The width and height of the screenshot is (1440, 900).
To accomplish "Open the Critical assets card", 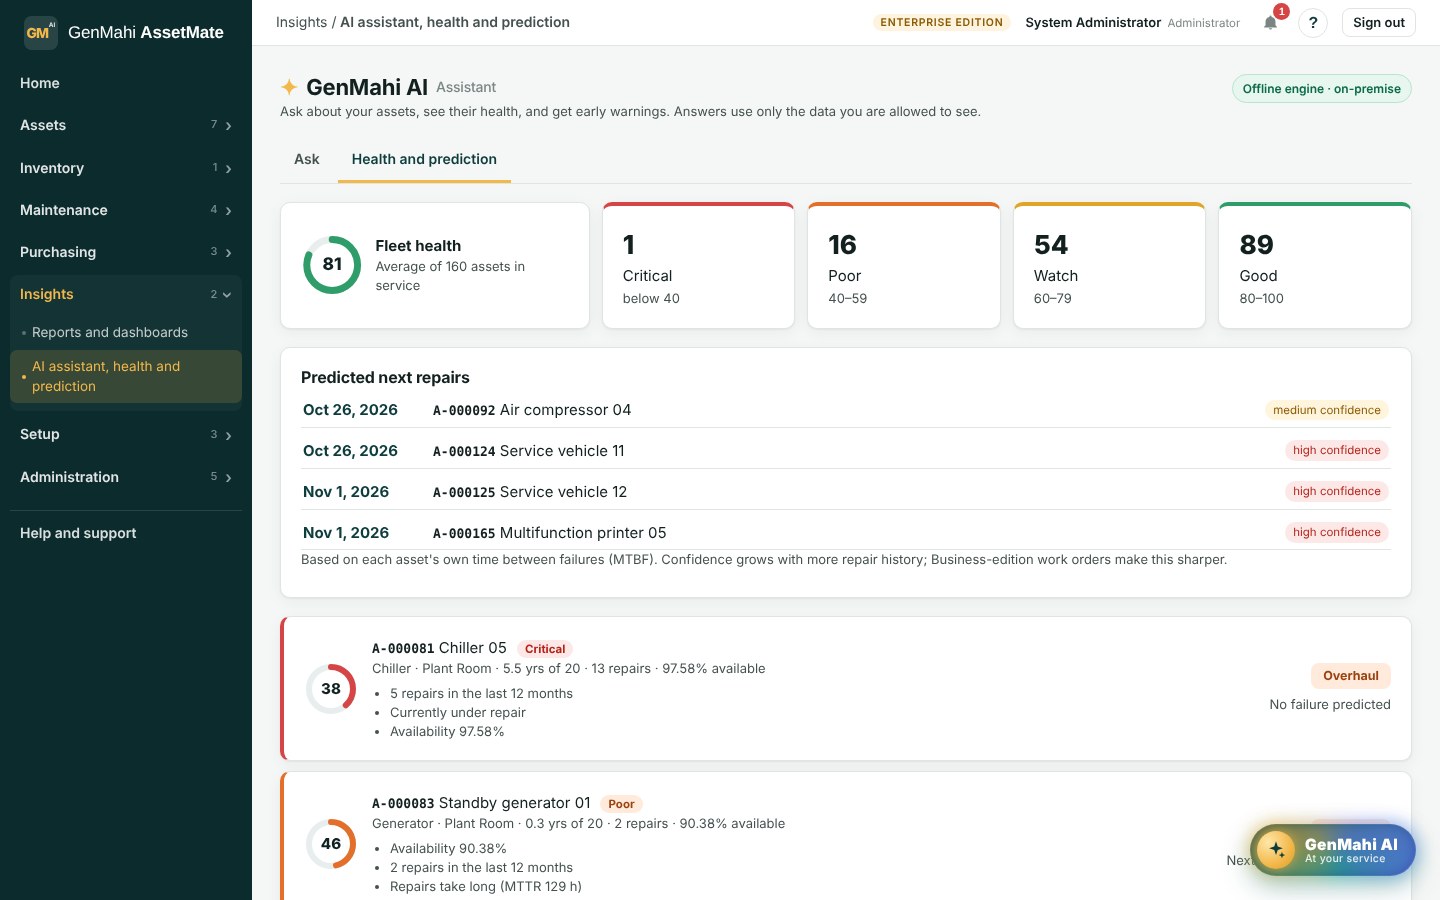I will [698, 265].
